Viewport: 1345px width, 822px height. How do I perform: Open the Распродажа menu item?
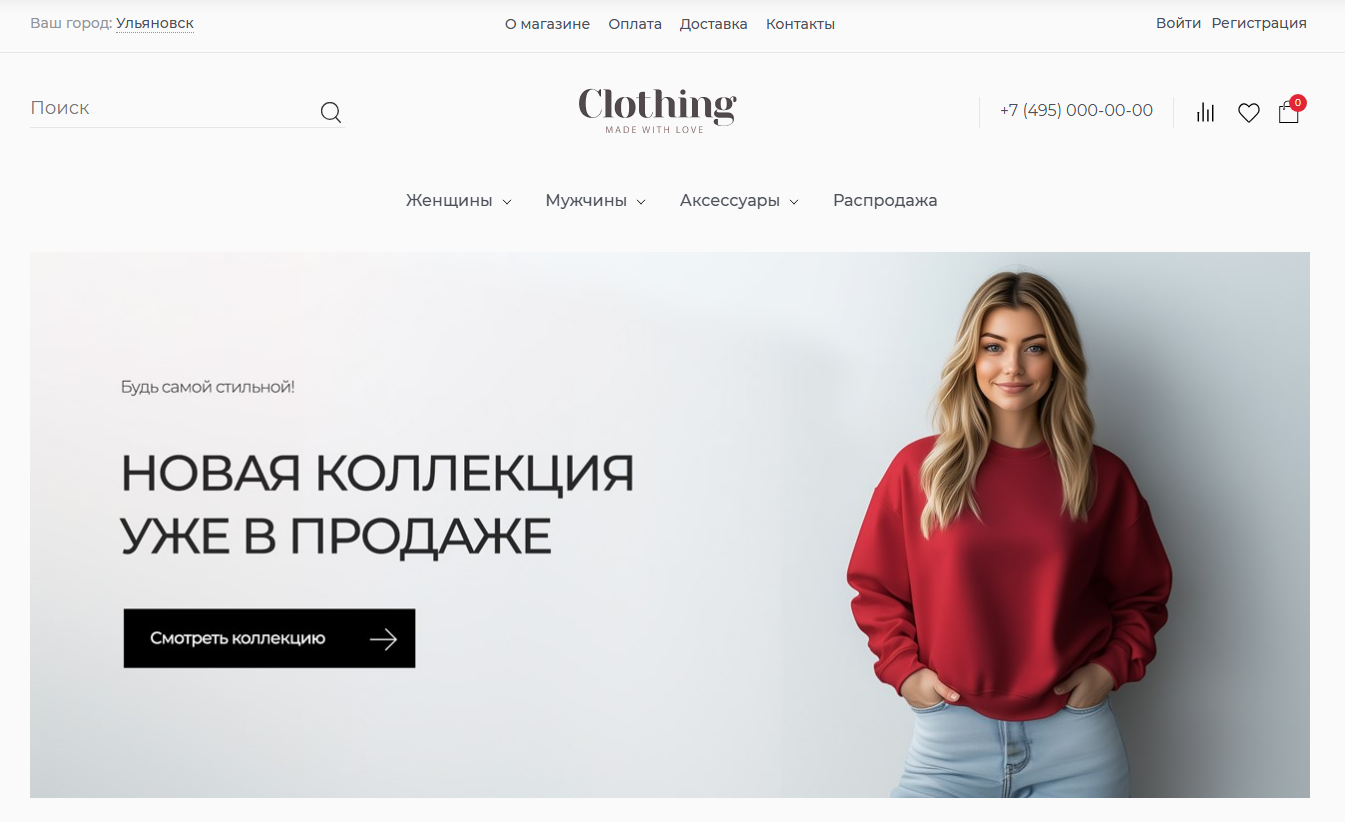[885, 200]
